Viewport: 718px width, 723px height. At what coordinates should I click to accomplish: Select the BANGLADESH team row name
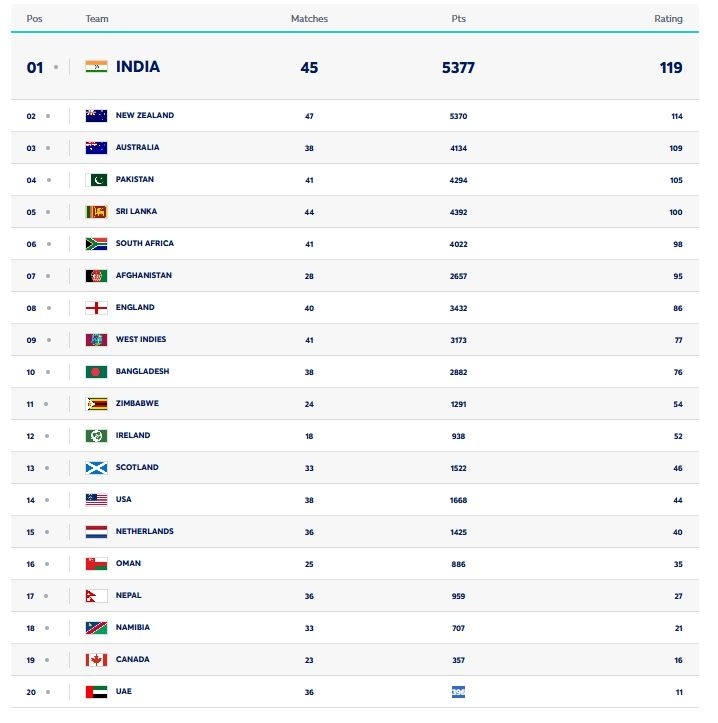pos(142,371)
